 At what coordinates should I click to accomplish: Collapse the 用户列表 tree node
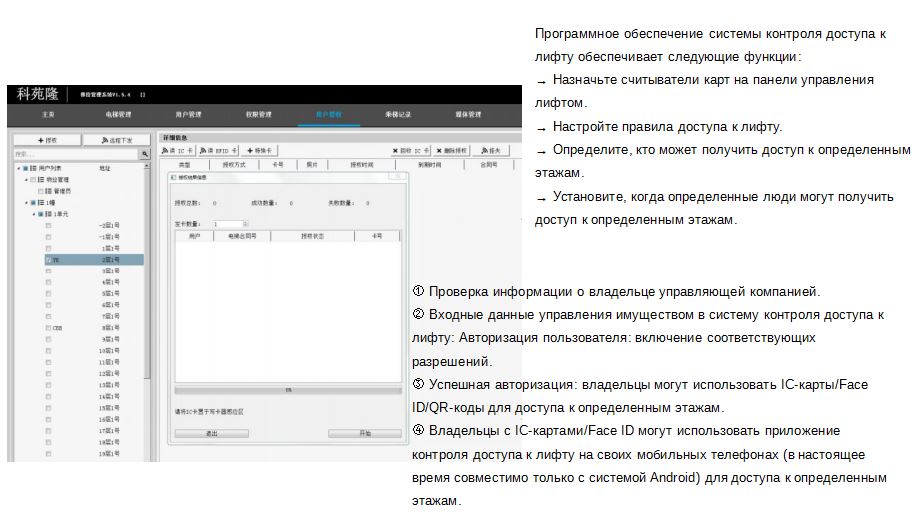19,168
